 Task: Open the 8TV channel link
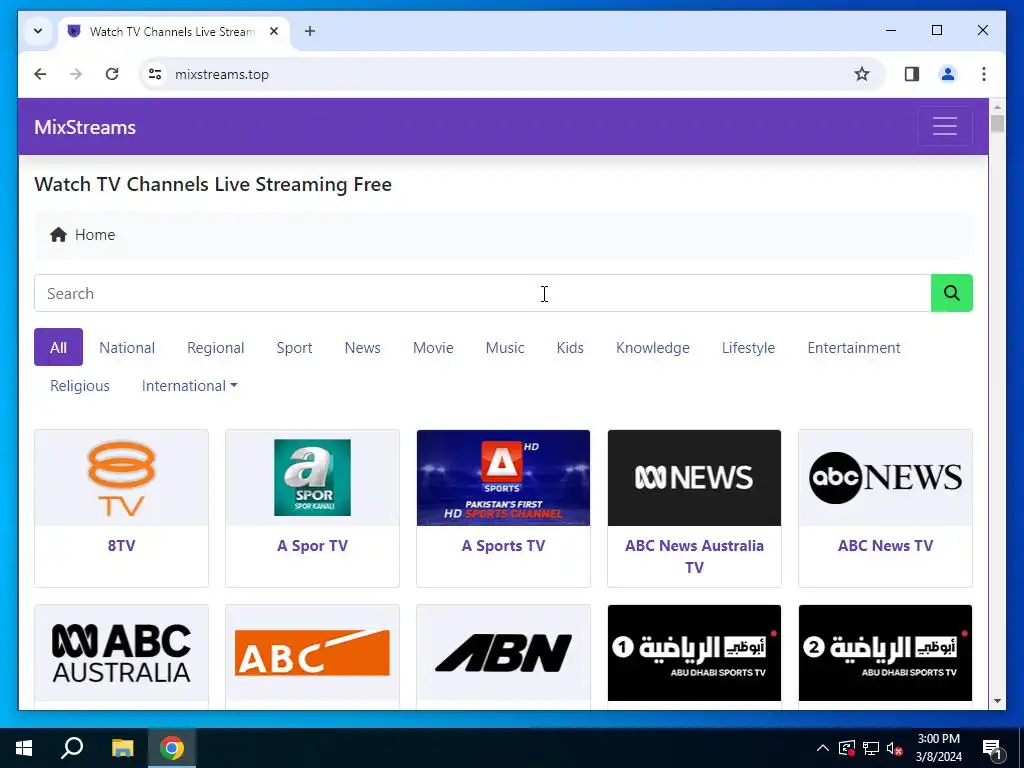(x=121, y=545)
